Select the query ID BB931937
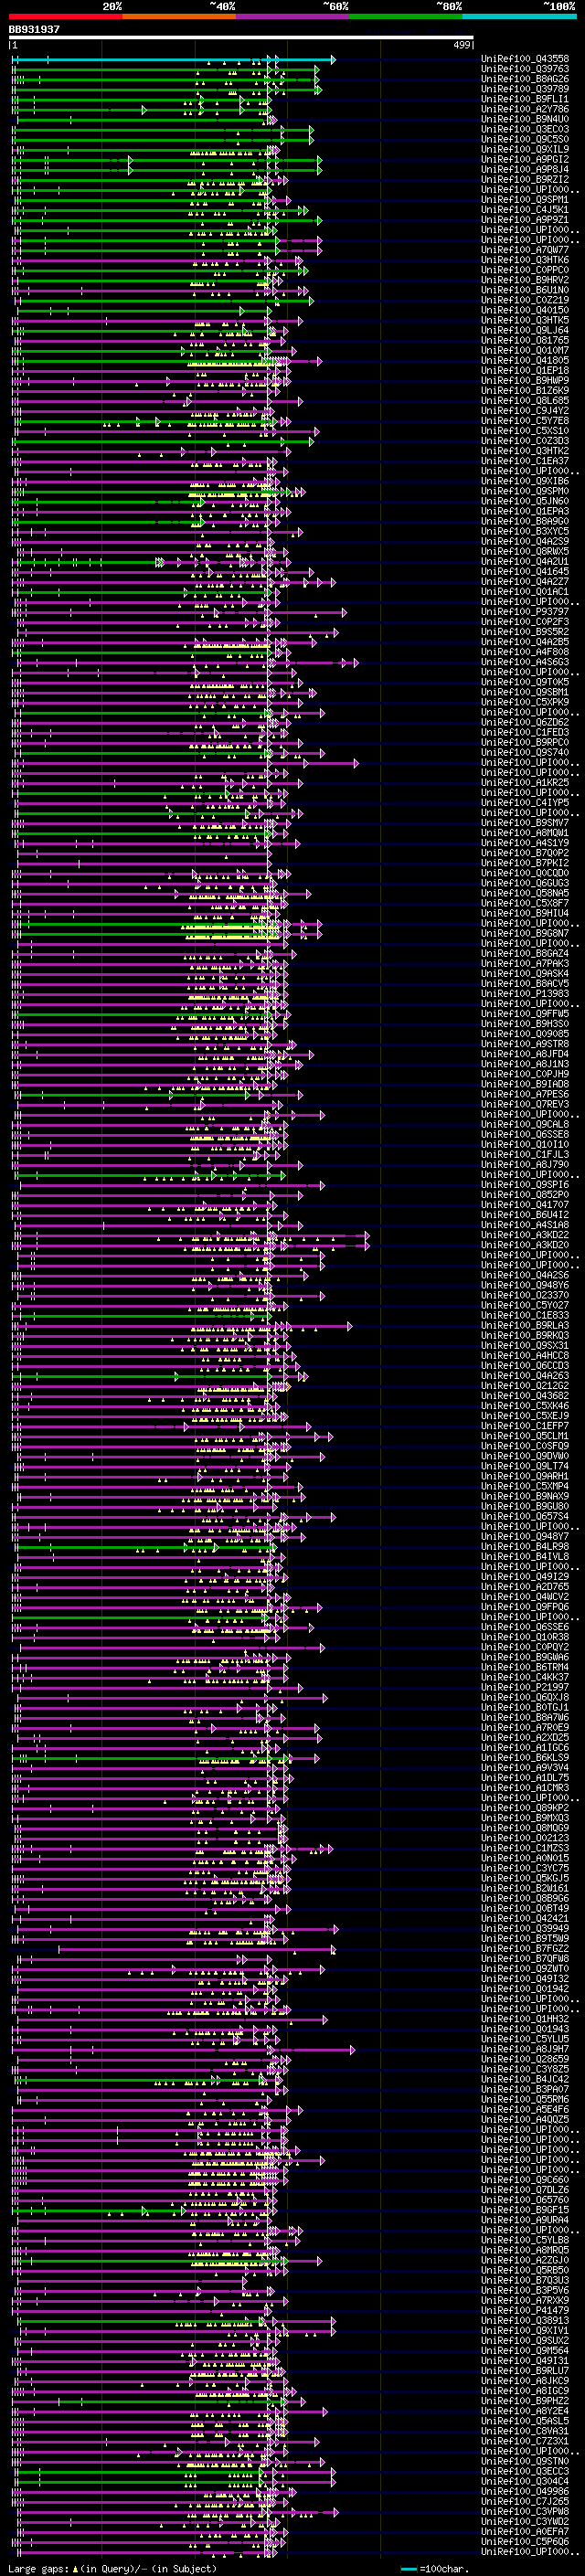The height and width of the screenshot is (2576, 585). coord(34,29)
